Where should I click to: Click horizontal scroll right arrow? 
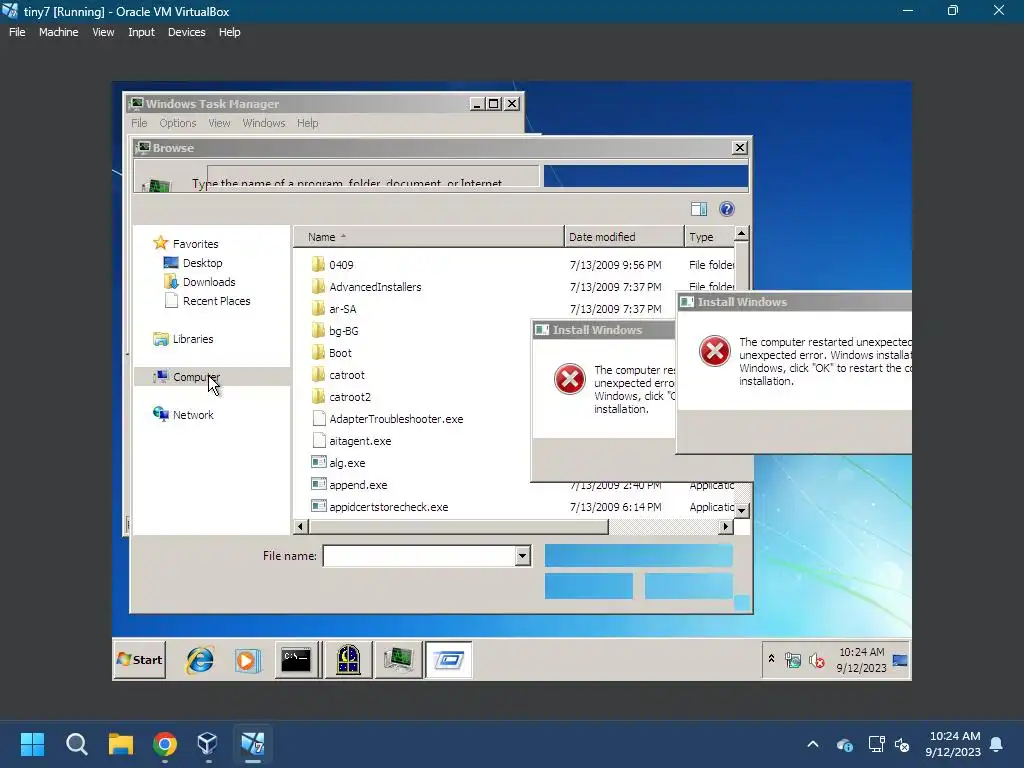pyautogui.click(x=726, y=526)
